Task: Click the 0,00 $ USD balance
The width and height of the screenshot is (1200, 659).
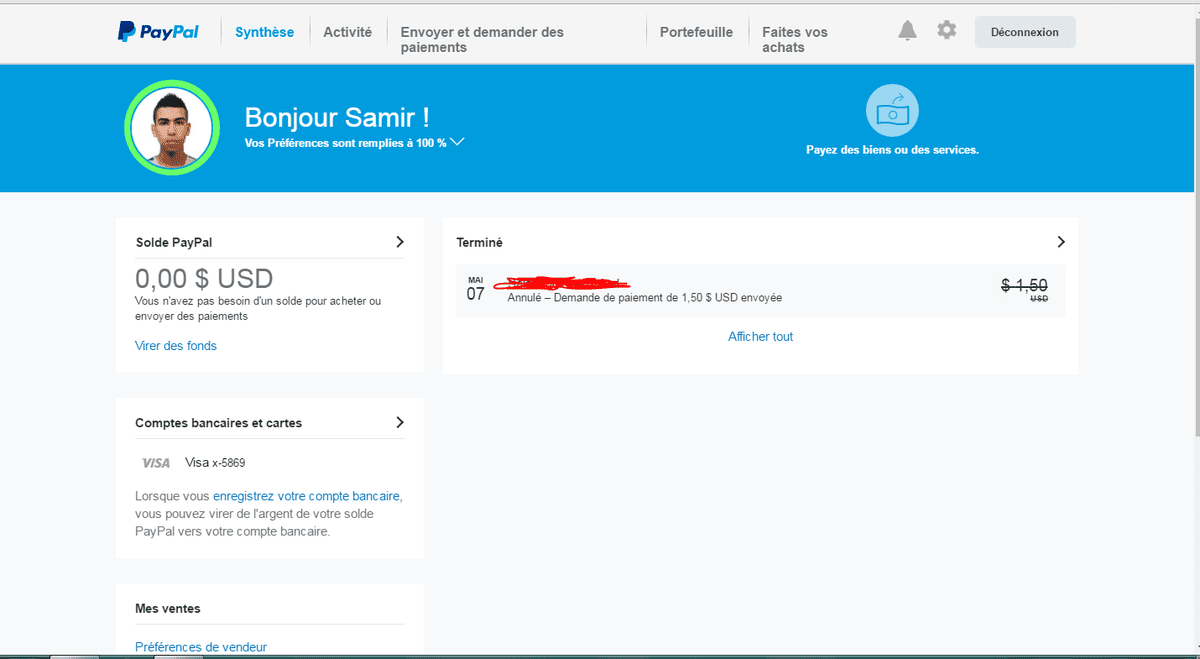Action: 204,278
